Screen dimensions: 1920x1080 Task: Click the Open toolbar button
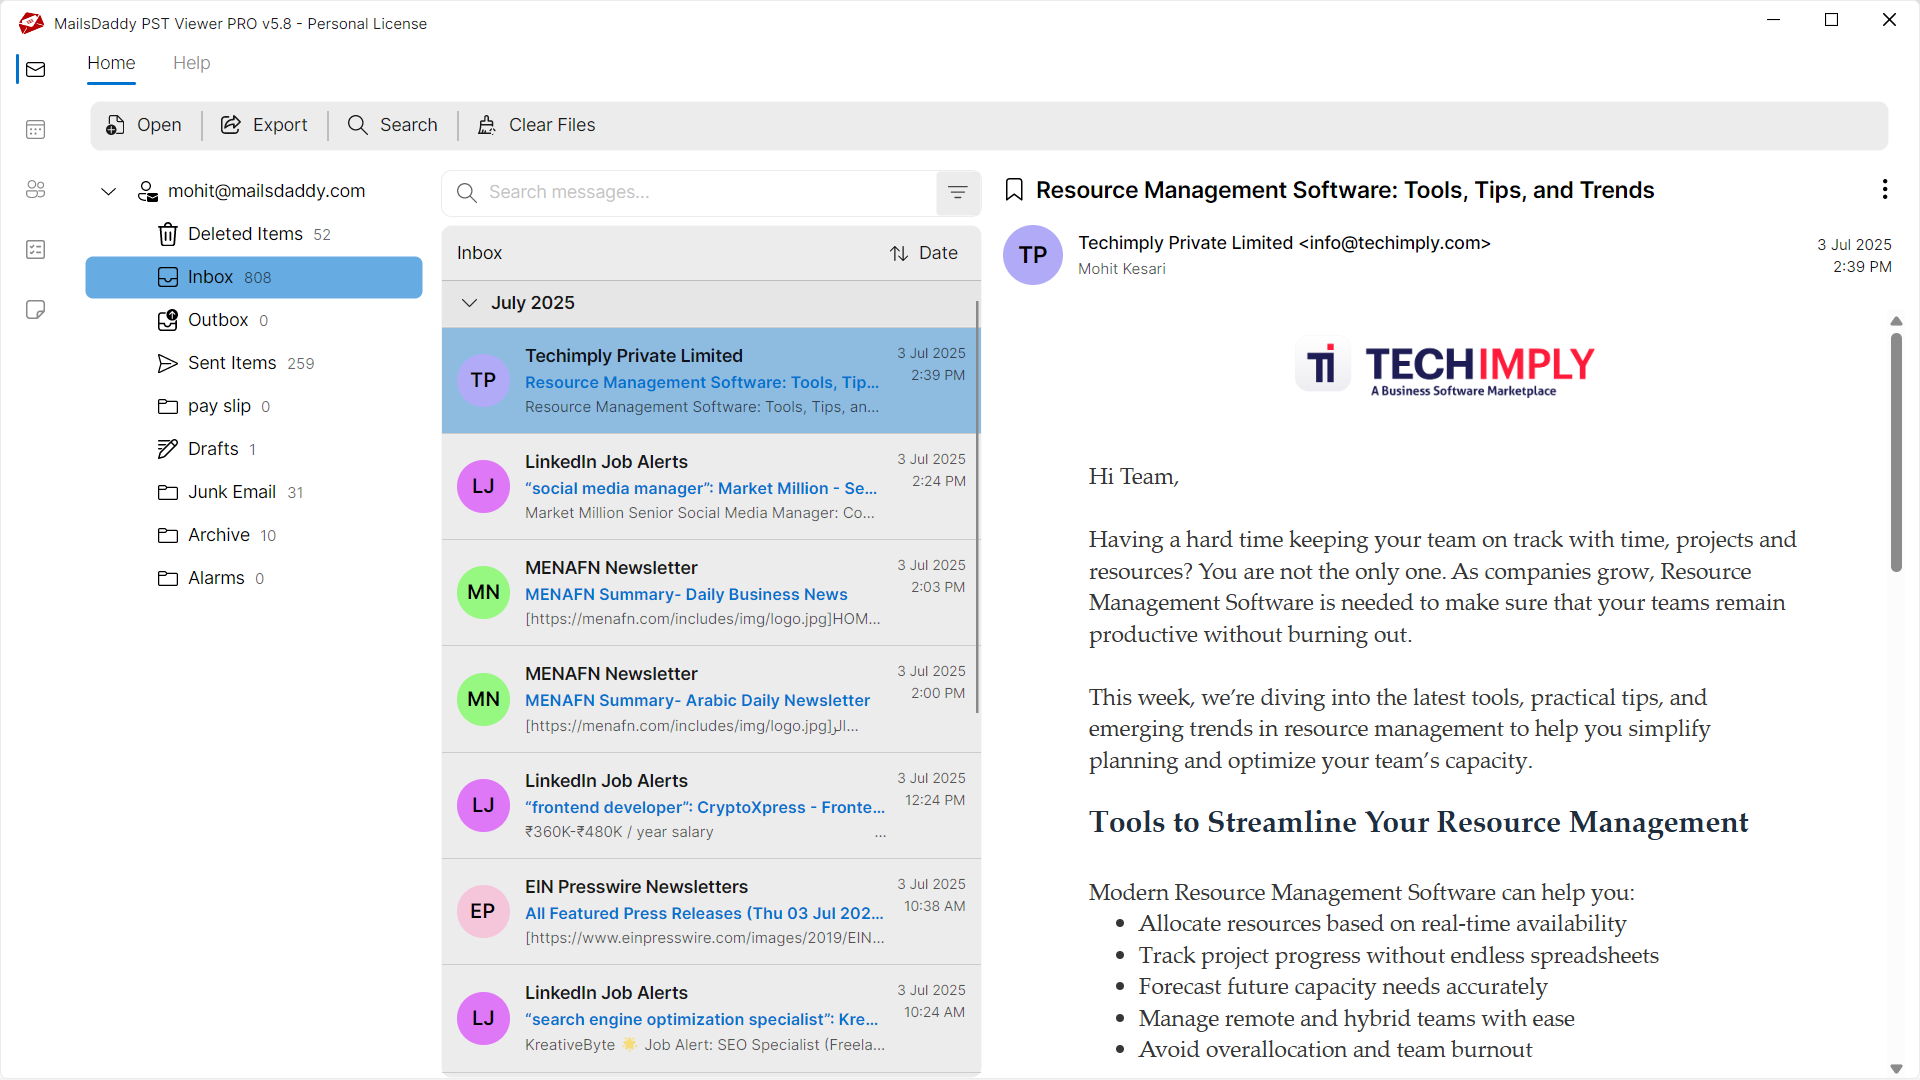(x=144, y=125)
